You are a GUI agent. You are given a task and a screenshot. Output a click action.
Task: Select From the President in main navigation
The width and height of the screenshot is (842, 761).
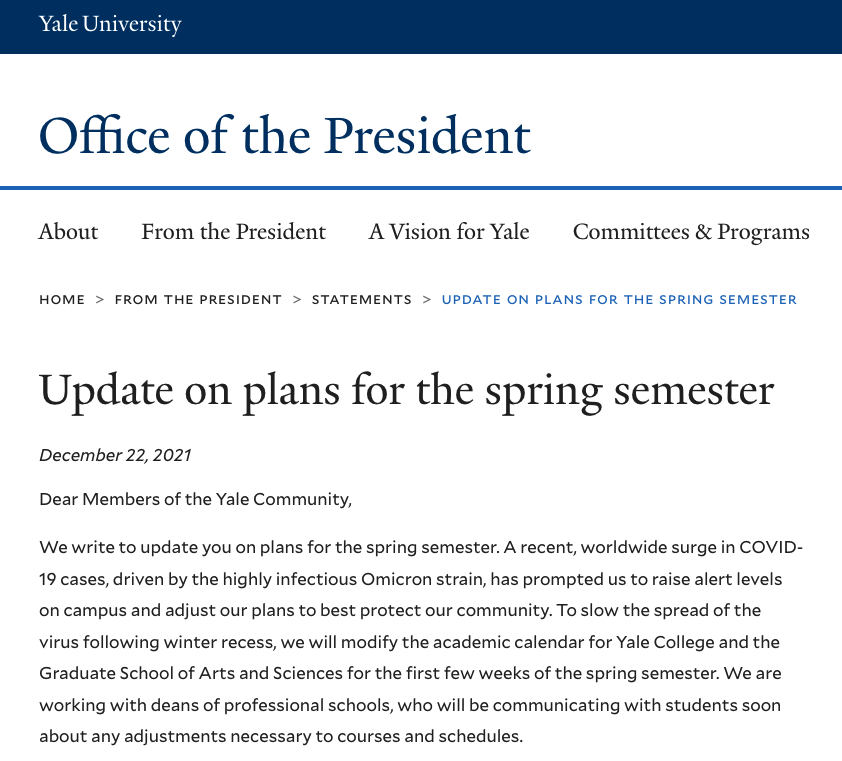(x=234, y=232)
